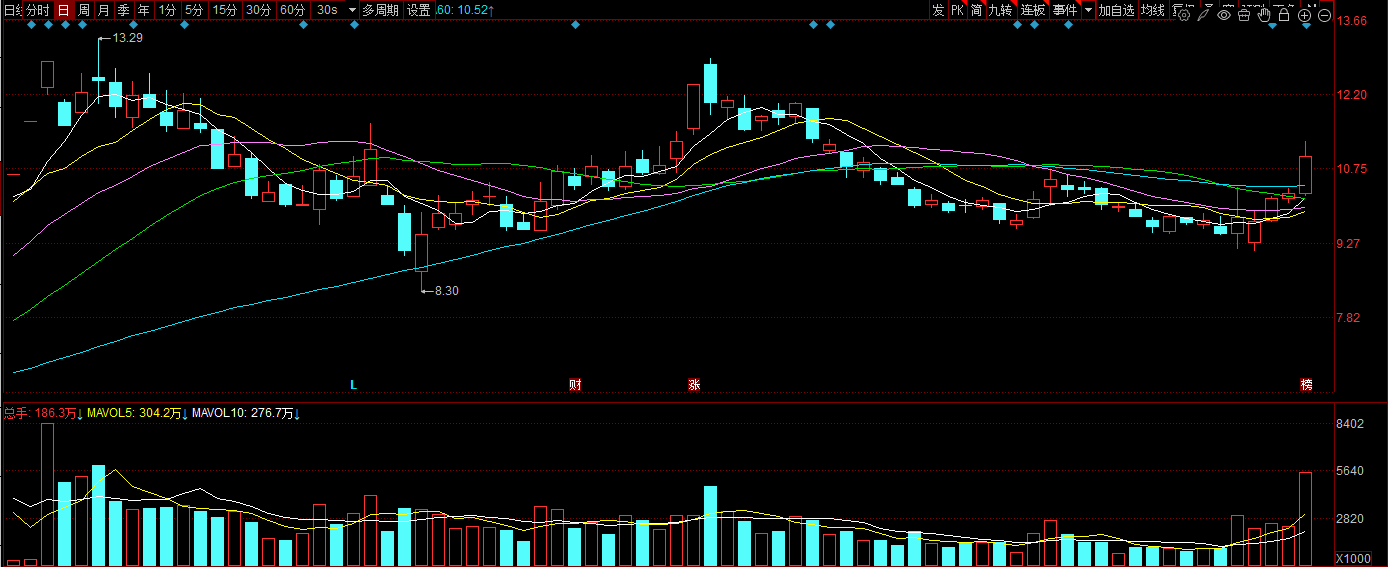Click the 7.82 price axis label
Image resolution: width=1388 pixels, height=567 pixels.
click(x=1350, y=318)
